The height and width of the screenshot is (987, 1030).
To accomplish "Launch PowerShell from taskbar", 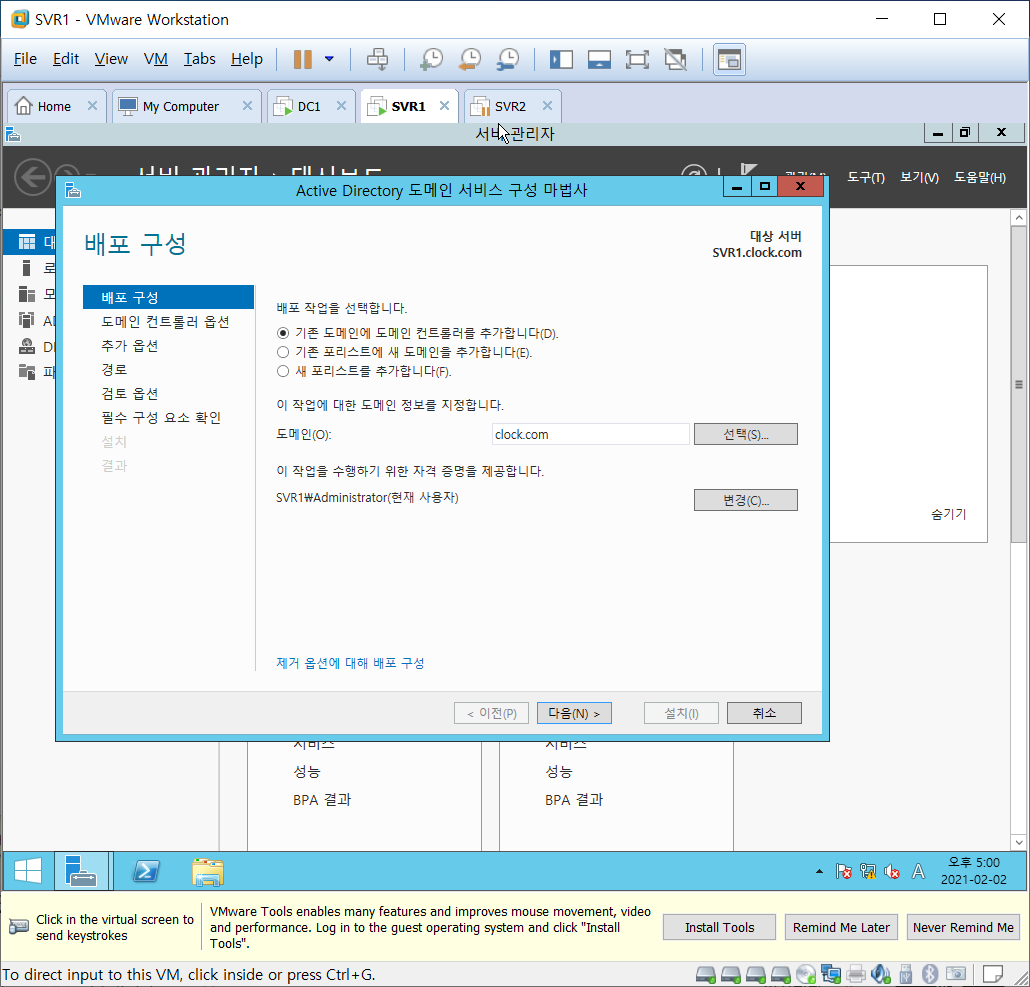I will tap(145, 871).
